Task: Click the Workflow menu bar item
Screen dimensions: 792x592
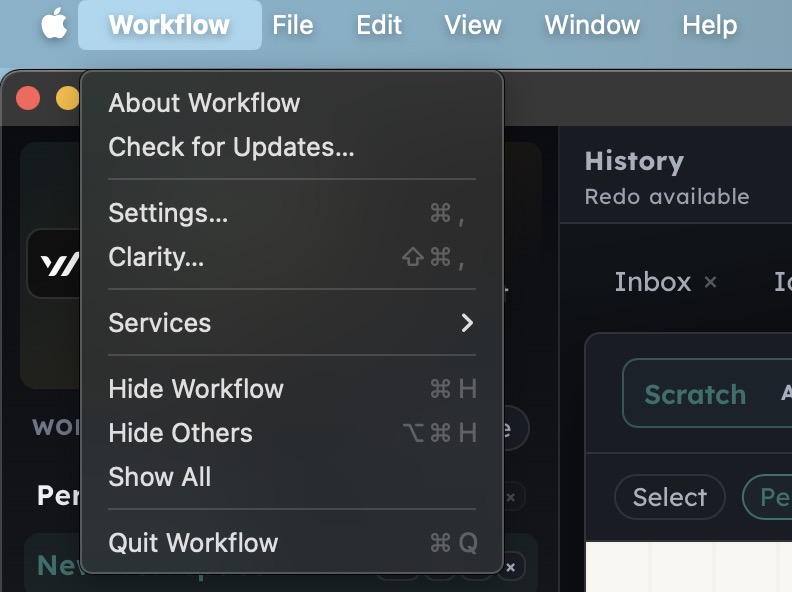Action: point(169,25)
